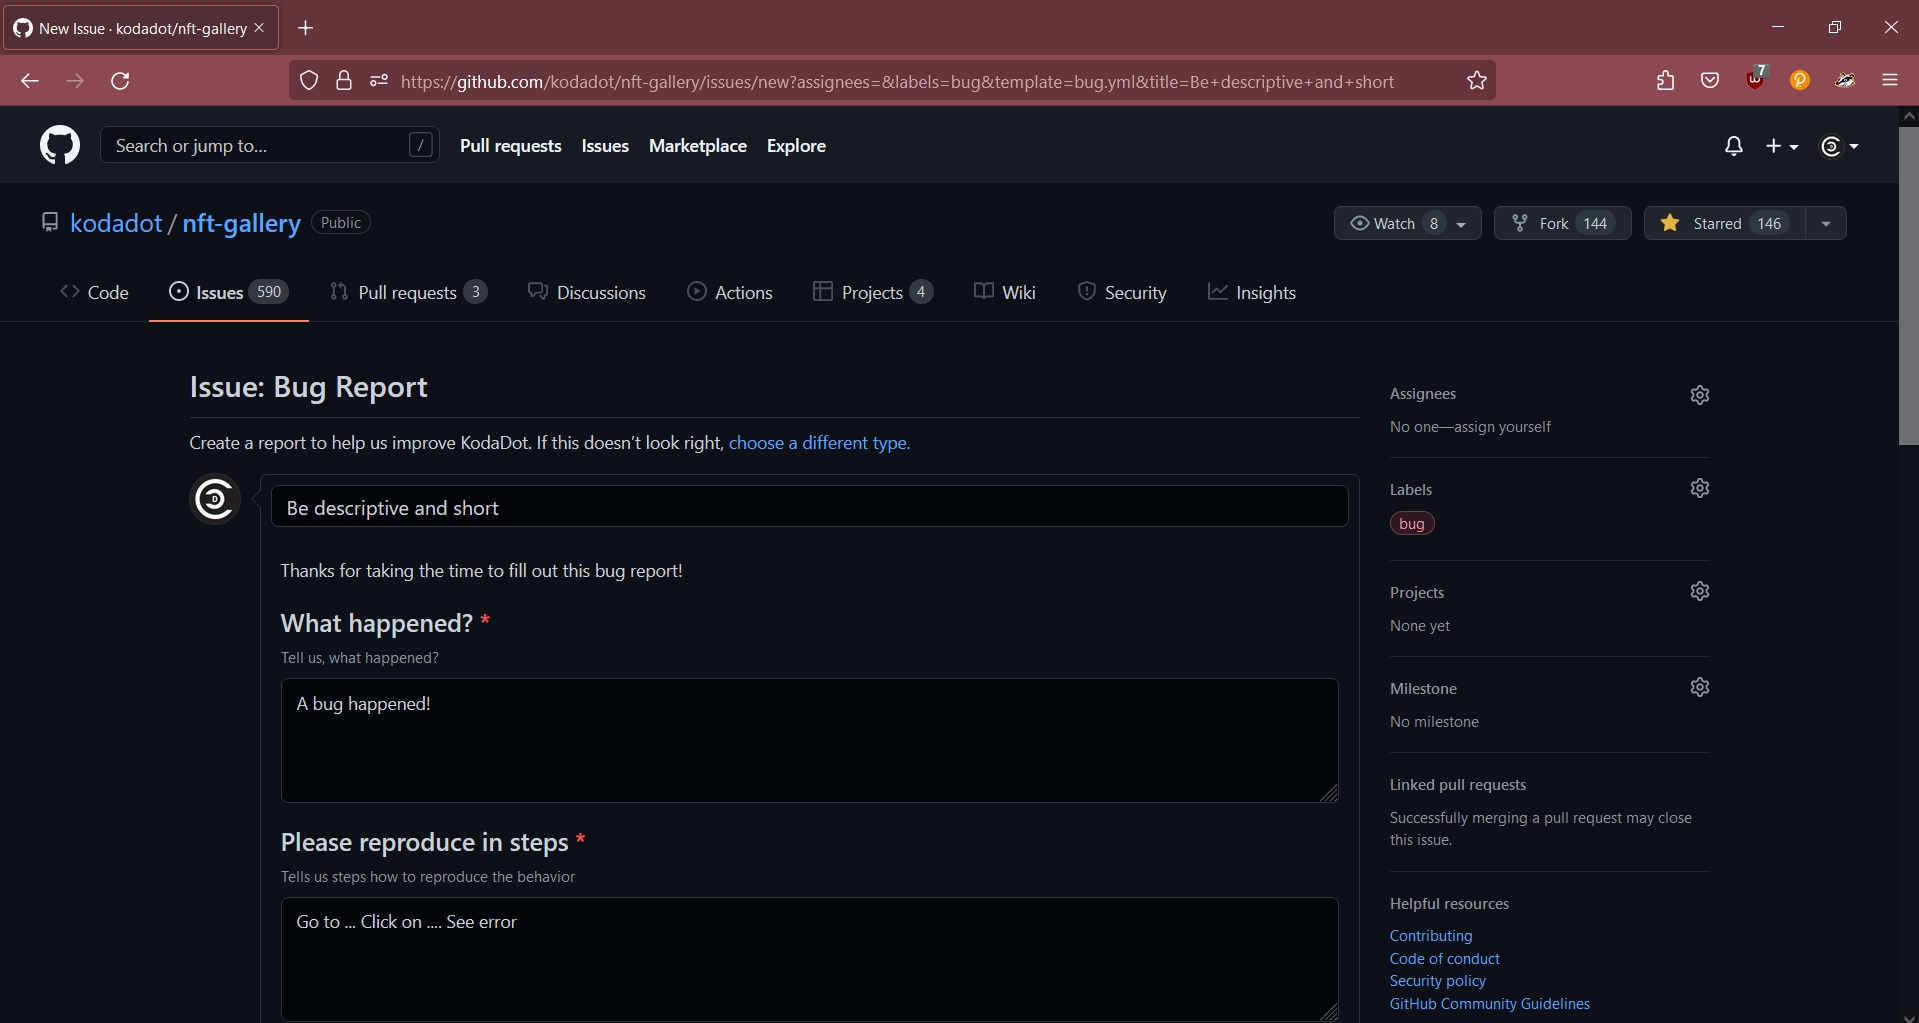Click the page vertical scrollbar thumb

pos(1908,285)
